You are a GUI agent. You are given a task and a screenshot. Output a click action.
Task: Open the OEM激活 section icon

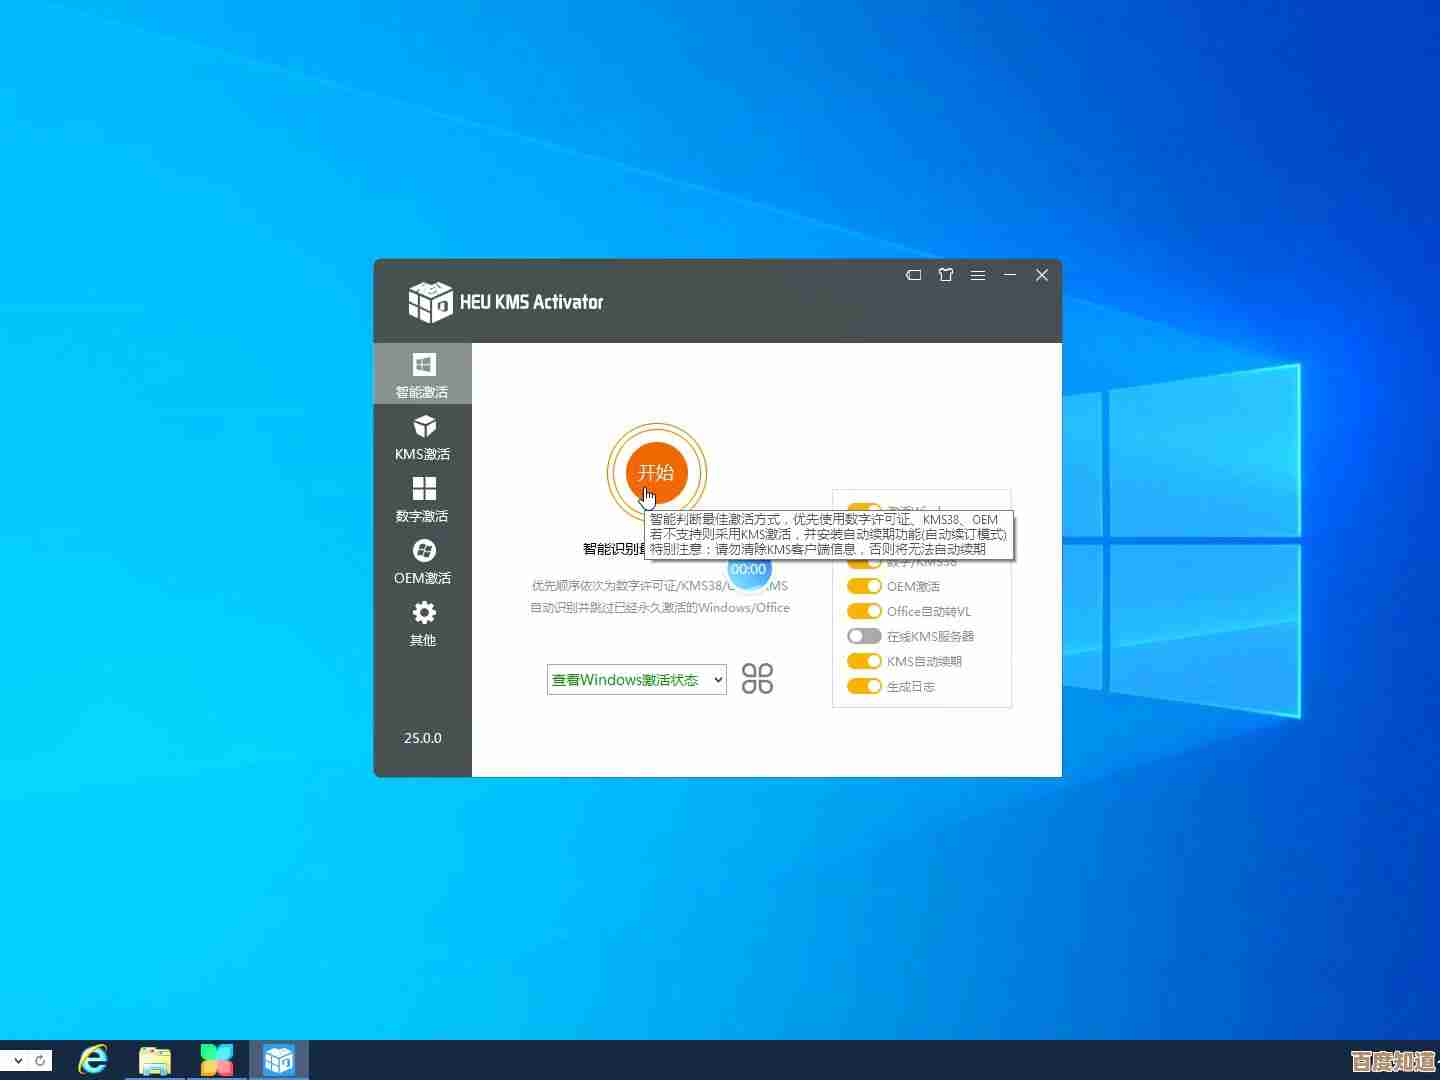coord(423,551)
